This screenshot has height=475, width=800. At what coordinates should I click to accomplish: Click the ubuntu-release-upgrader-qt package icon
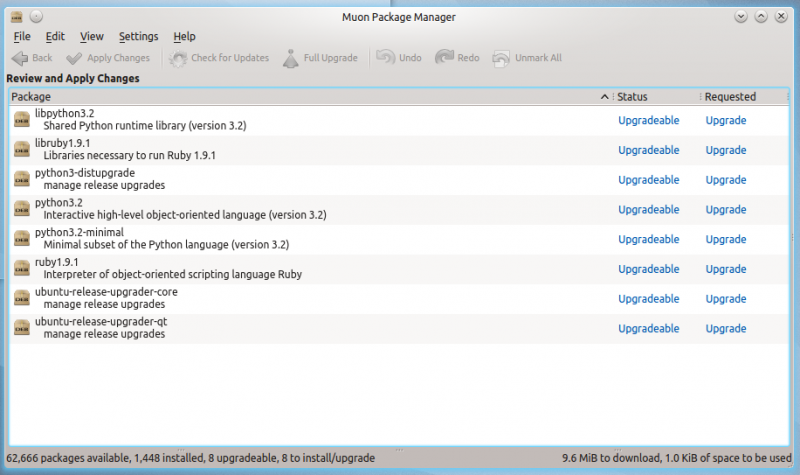(21, 328)
